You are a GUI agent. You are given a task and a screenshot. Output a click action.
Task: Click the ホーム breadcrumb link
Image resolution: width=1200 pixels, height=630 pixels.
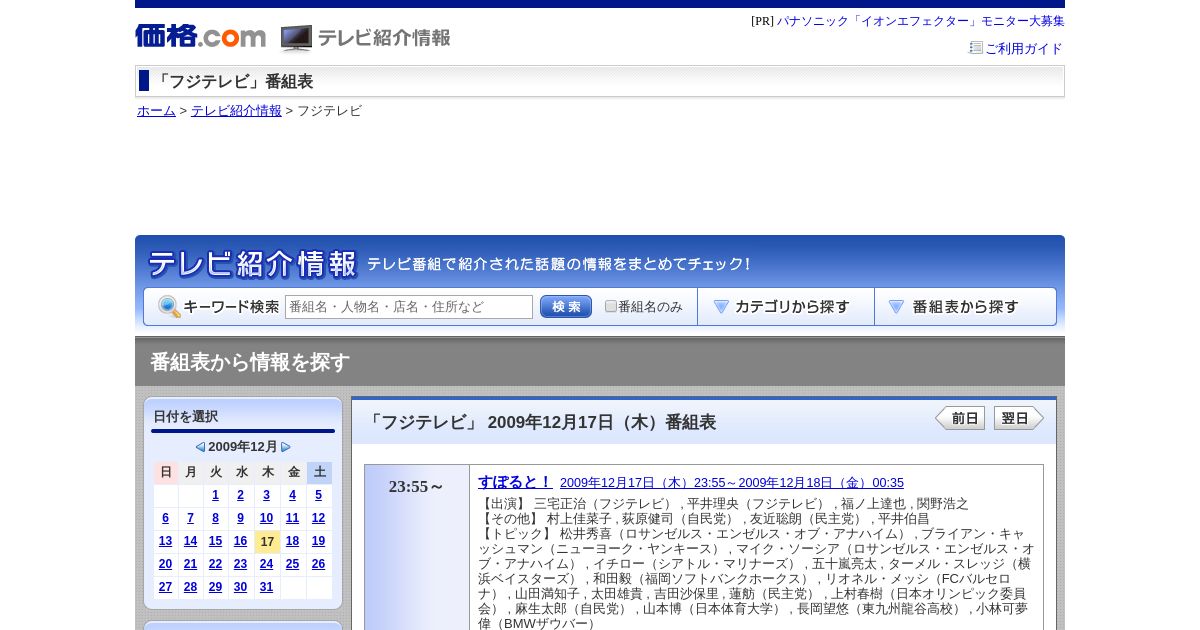pos(156,111)
